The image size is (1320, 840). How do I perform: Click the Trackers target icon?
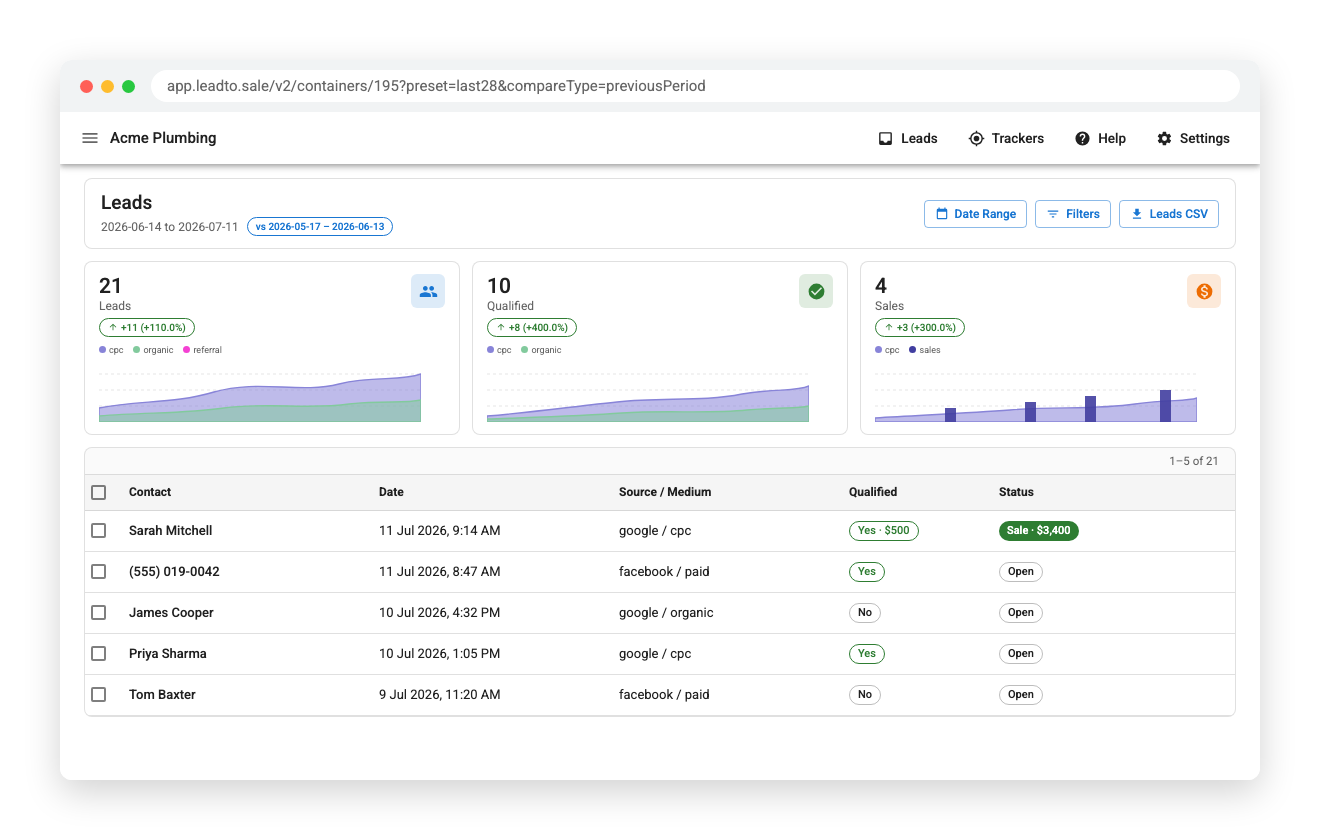[x=976, y=139]
